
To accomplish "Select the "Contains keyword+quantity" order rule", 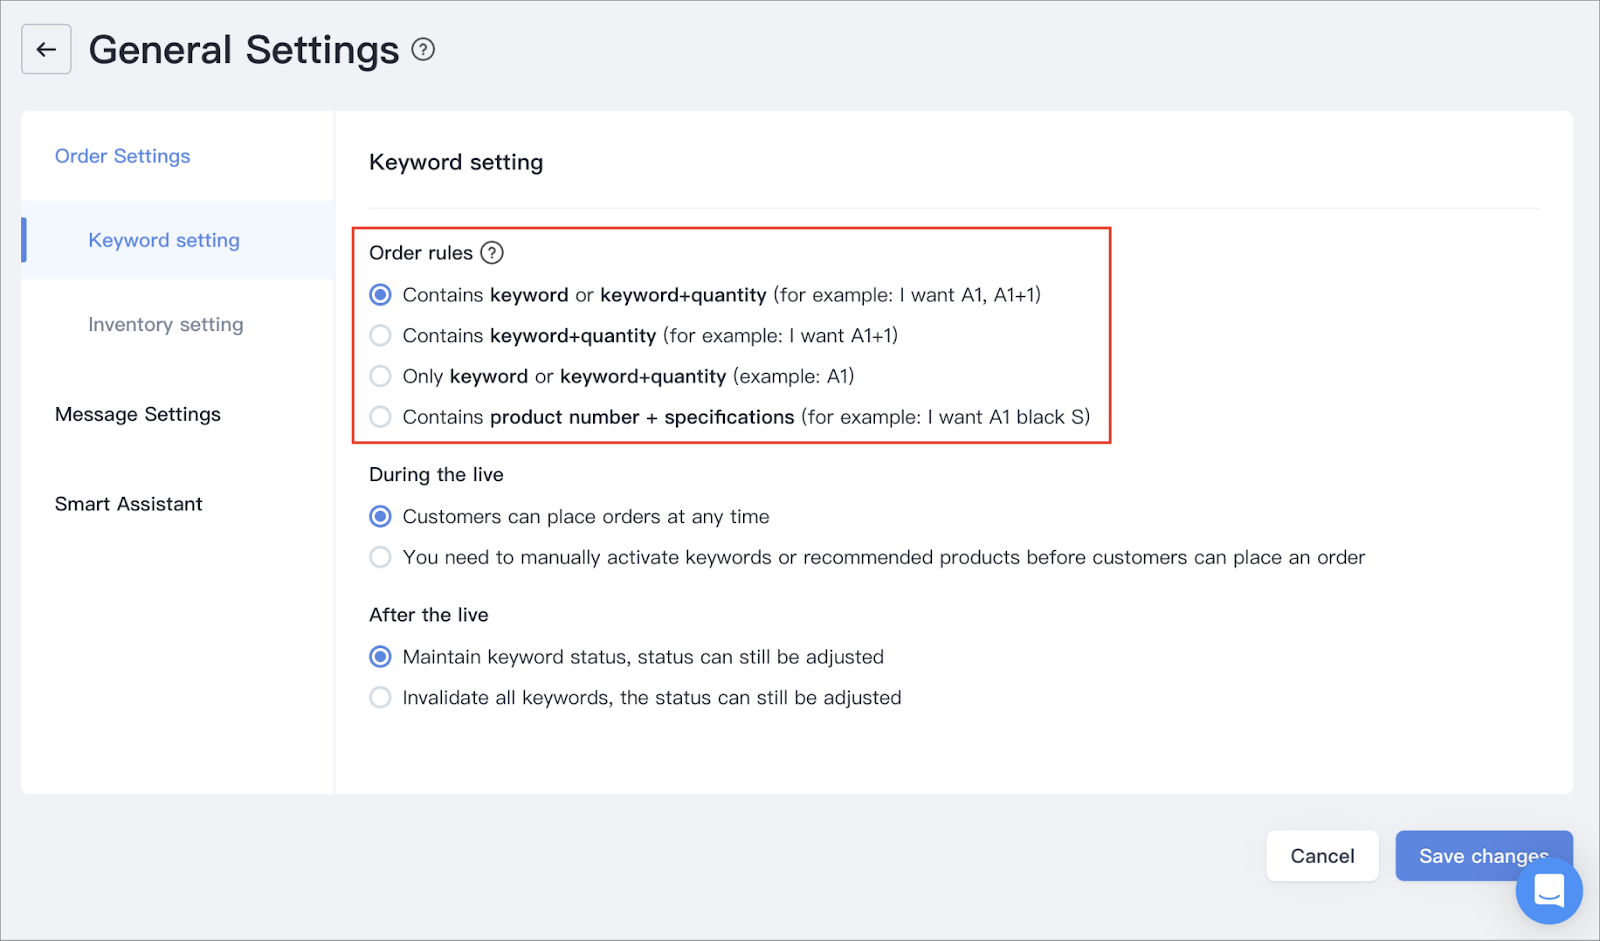I will coord(380,335).
